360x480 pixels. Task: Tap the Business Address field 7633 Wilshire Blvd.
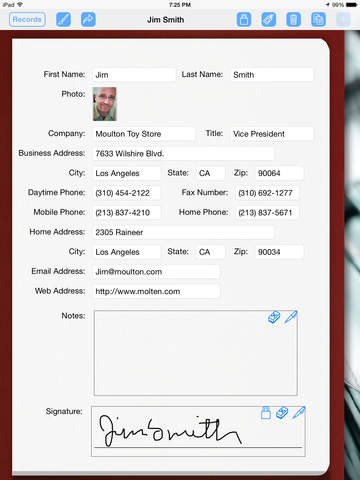(183, 153)
